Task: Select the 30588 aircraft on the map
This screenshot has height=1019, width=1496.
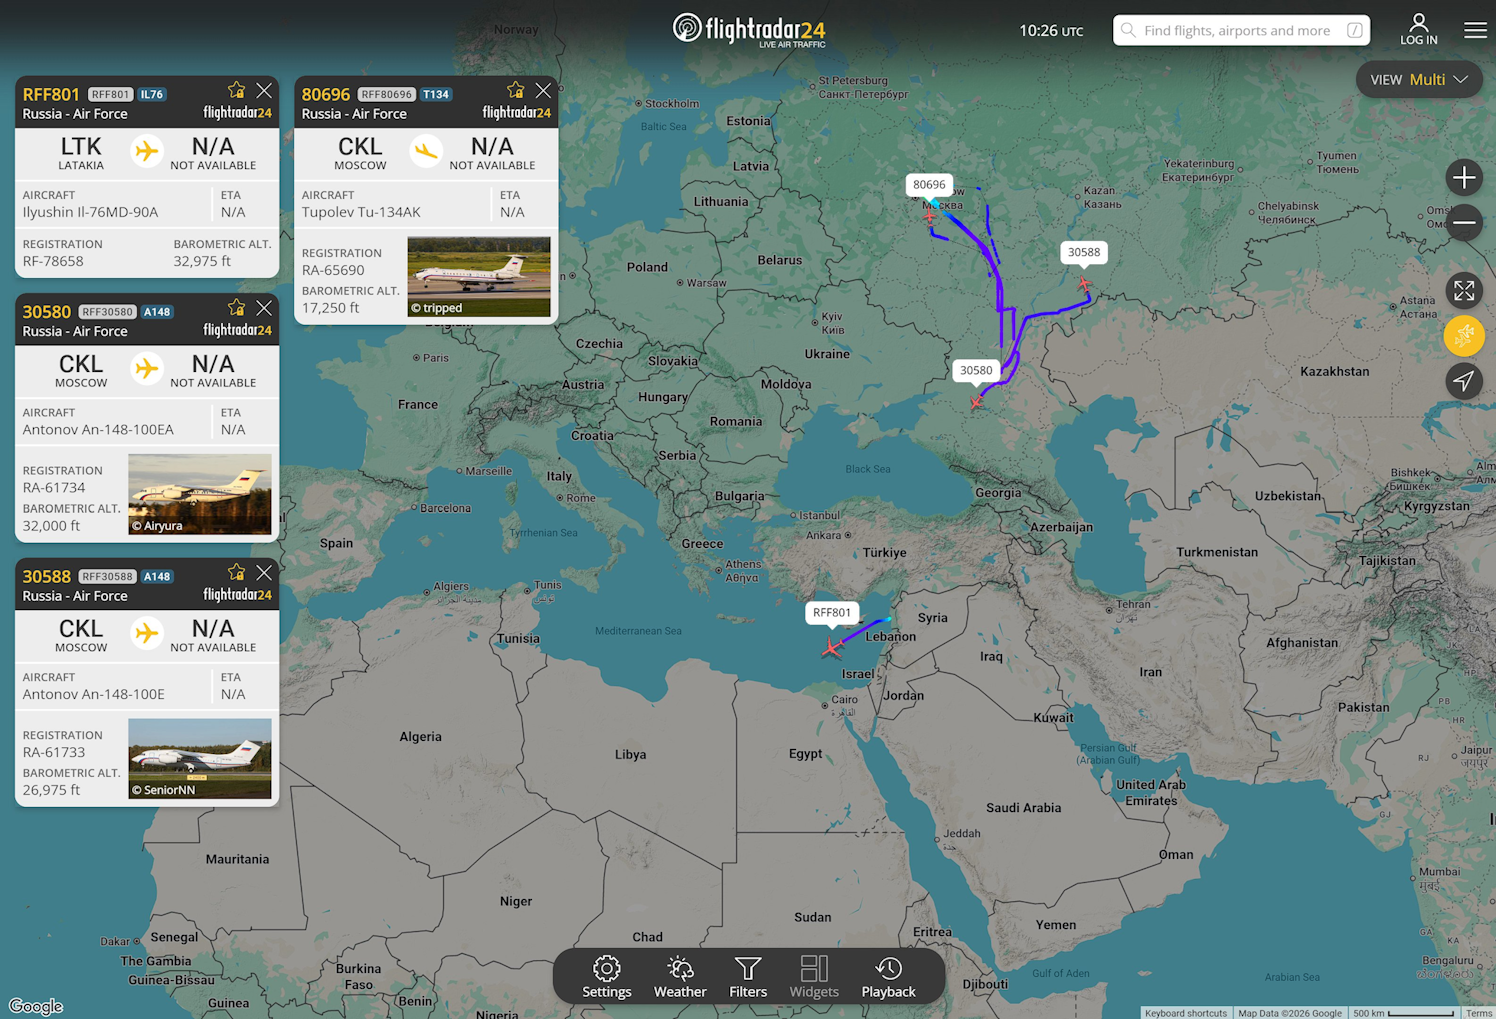Action: click(x=1084, y=284)
